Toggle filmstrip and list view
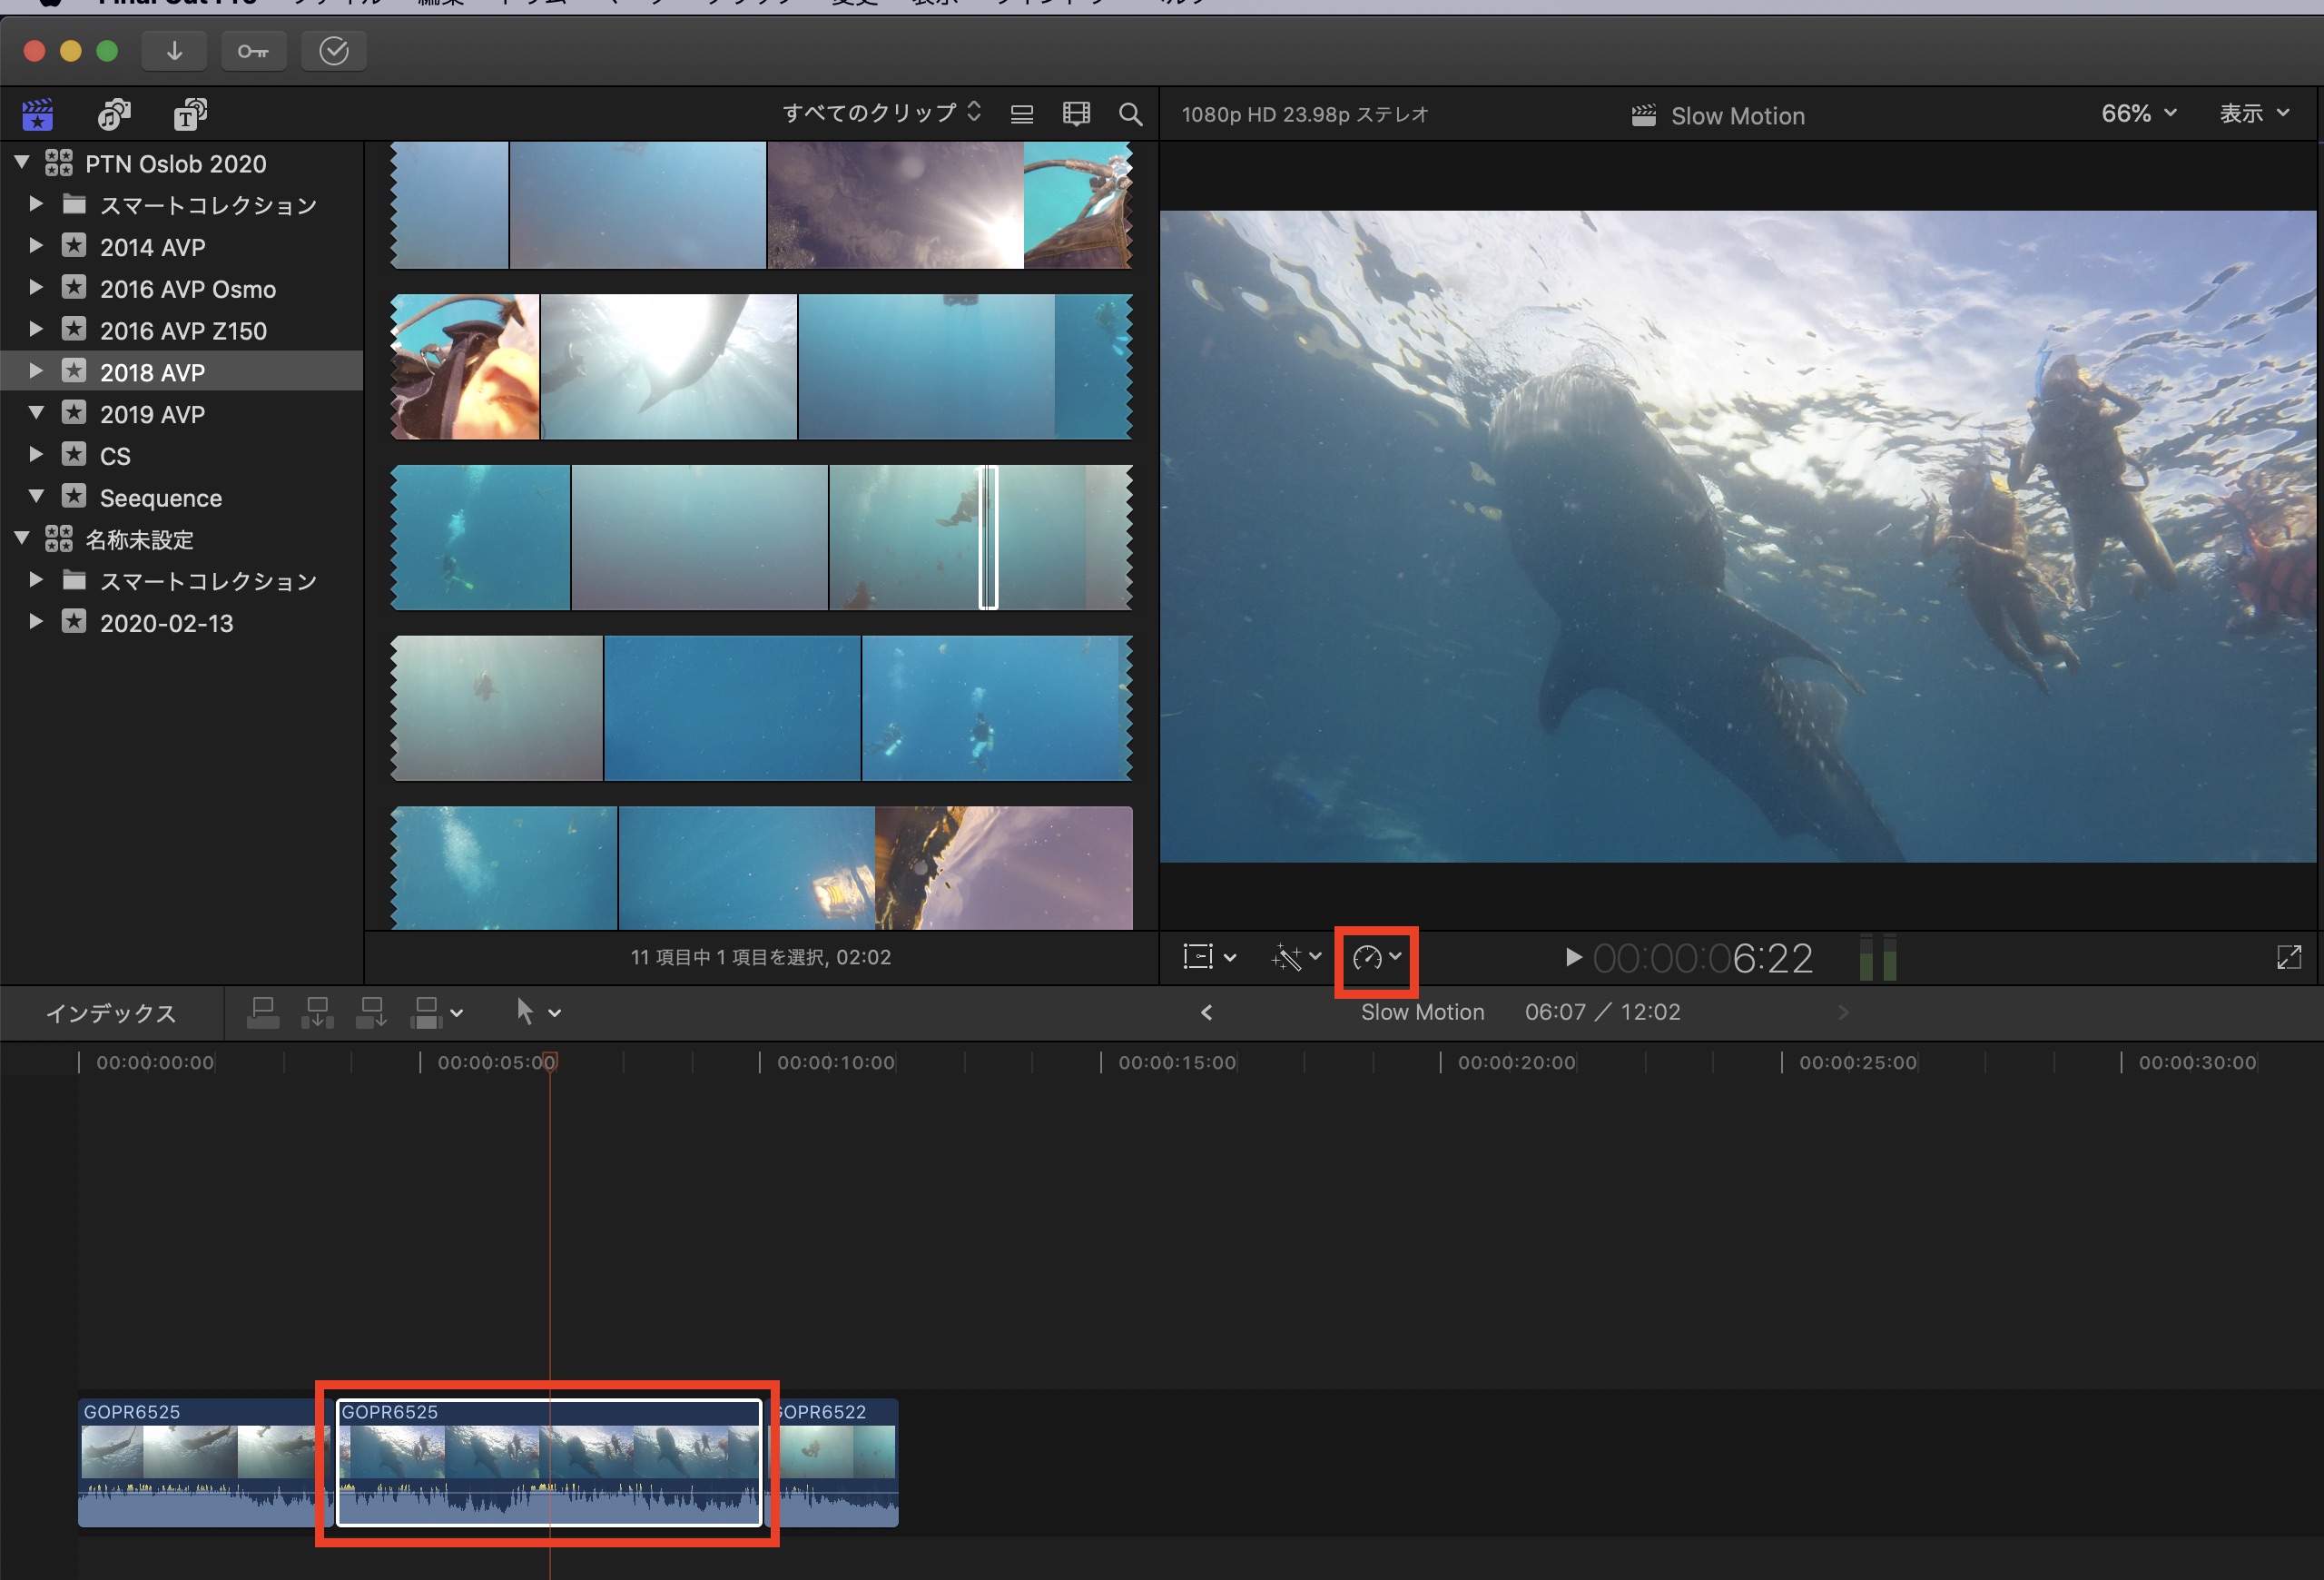This screenshot has height=1580, width=2324. [x=1021, y=114]
